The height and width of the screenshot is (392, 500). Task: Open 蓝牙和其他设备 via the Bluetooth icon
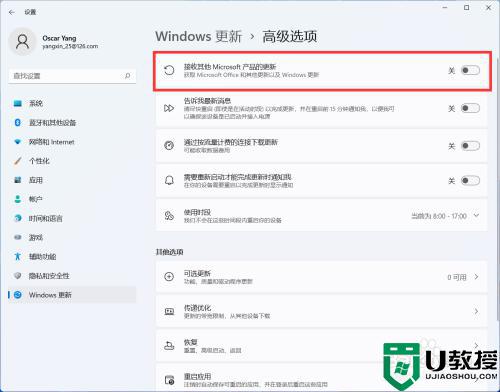18,122
